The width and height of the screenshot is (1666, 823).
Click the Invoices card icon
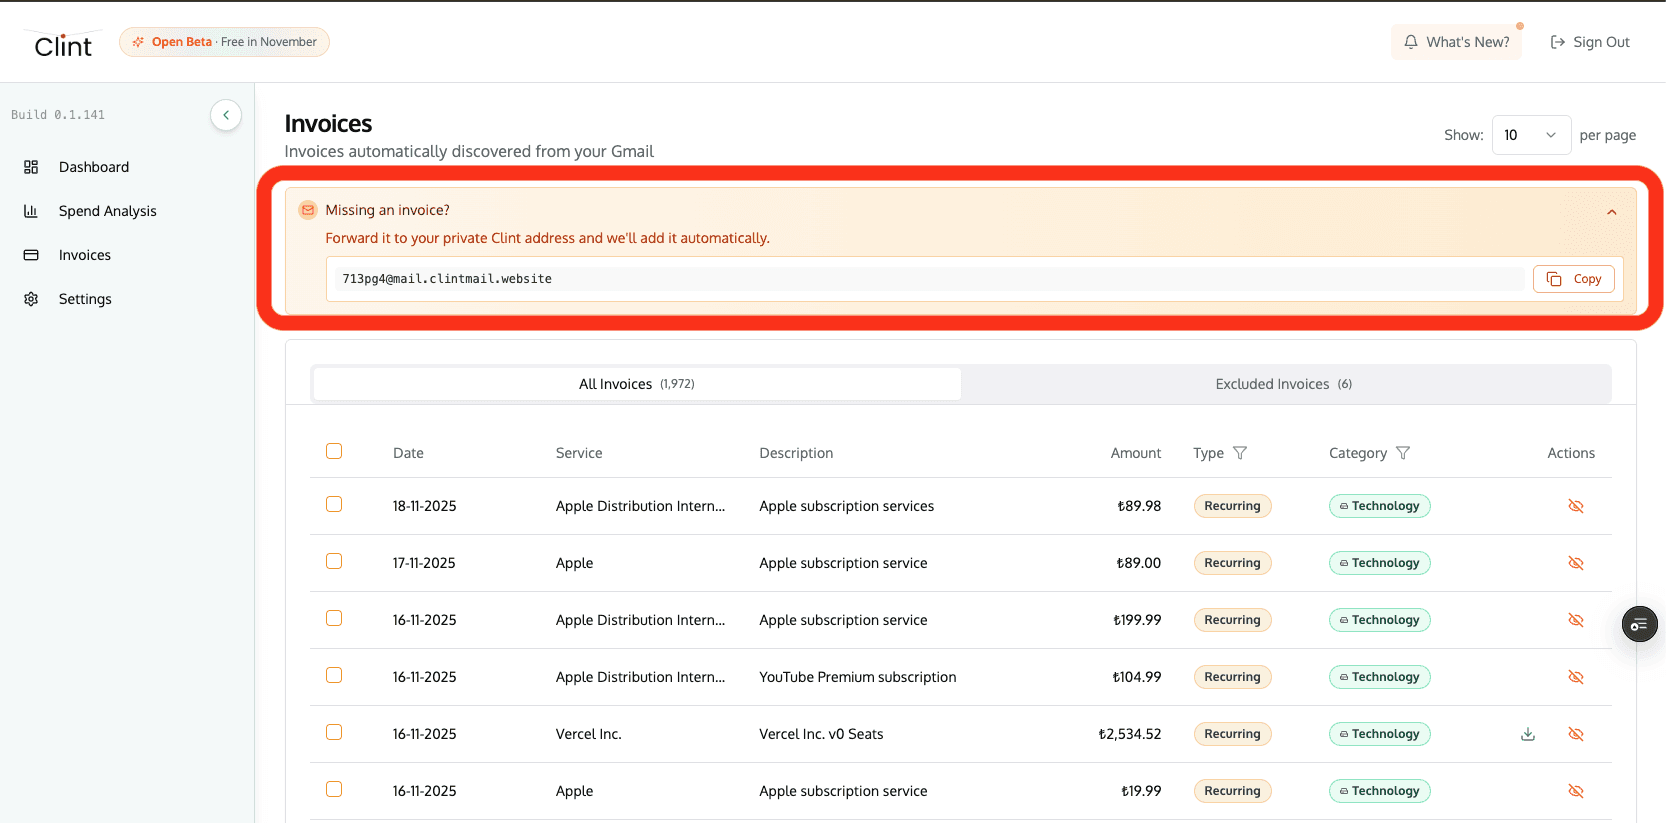(31, 255)
